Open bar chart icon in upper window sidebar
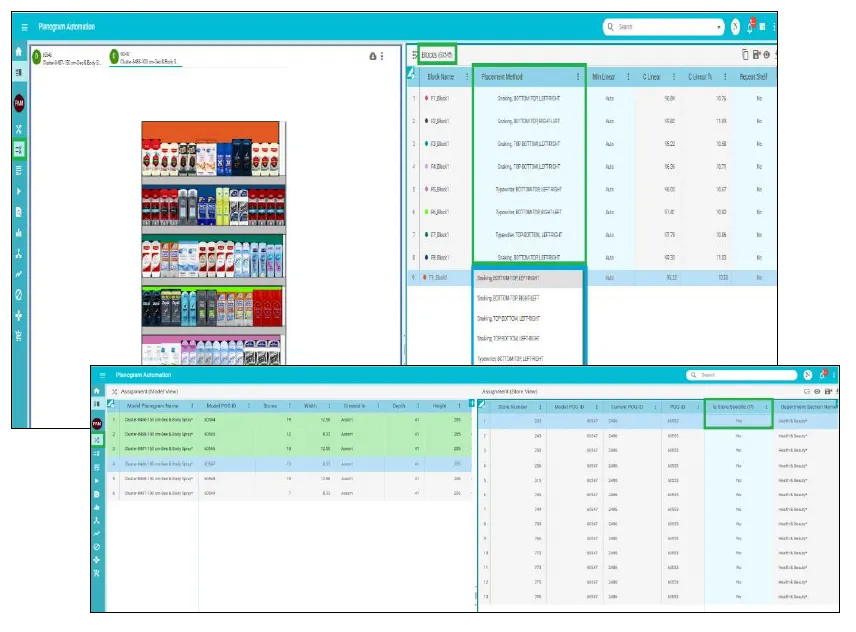The height and width of the screenshot is (632, 856). (19, 233)
